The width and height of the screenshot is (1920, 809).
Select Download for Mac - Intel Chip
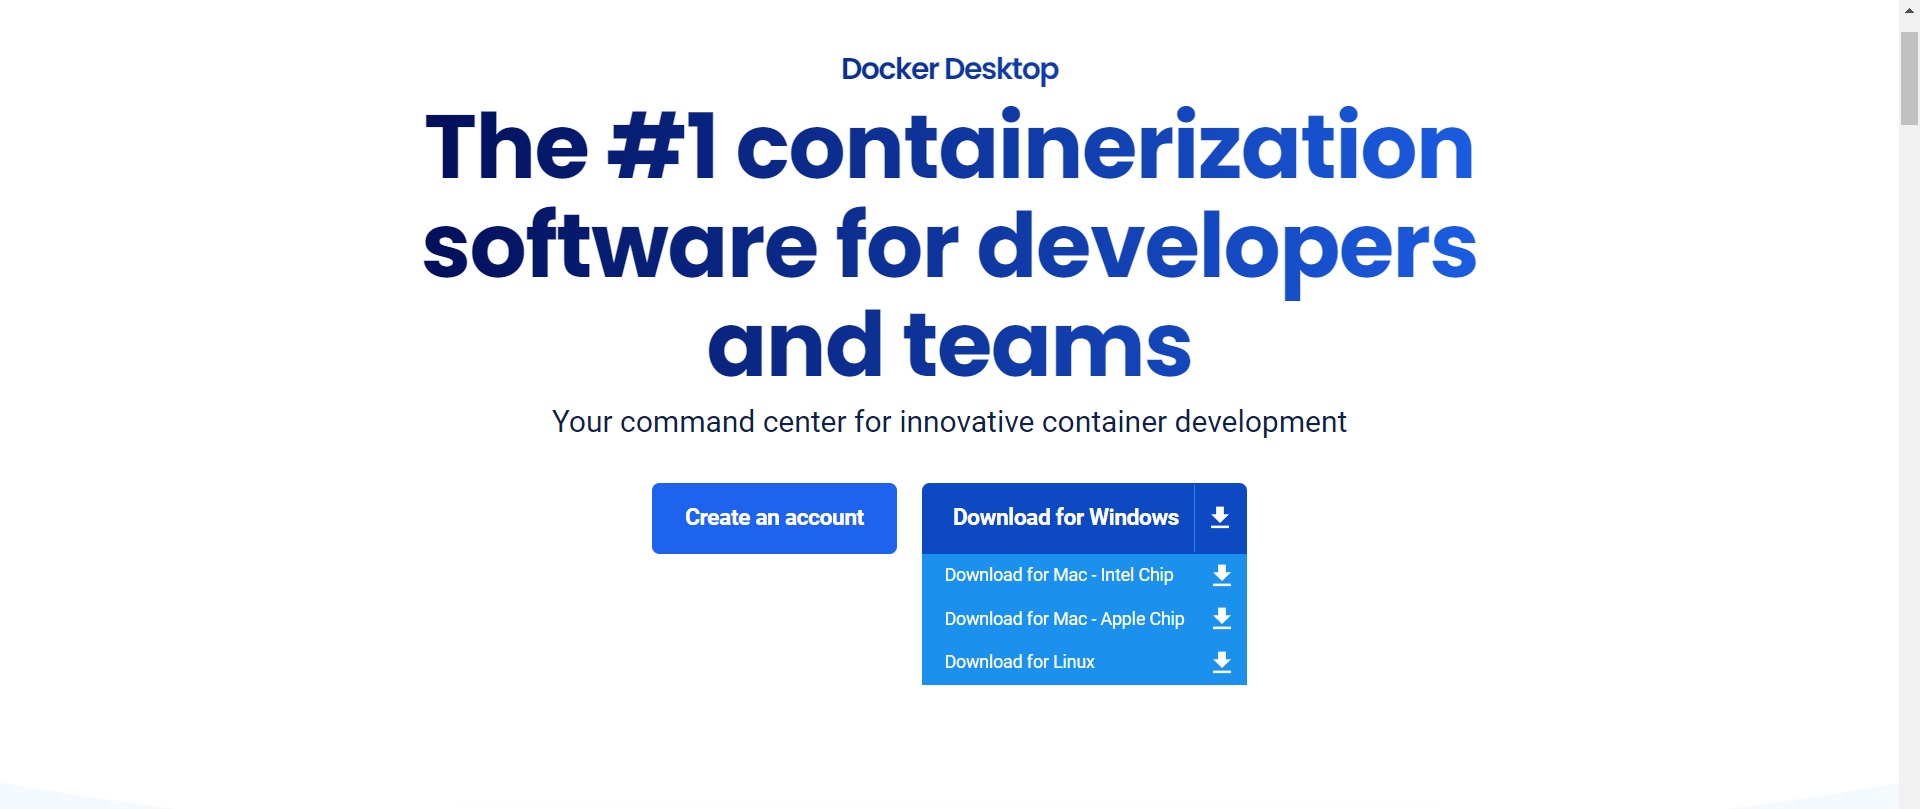(x=1059, y=575)
